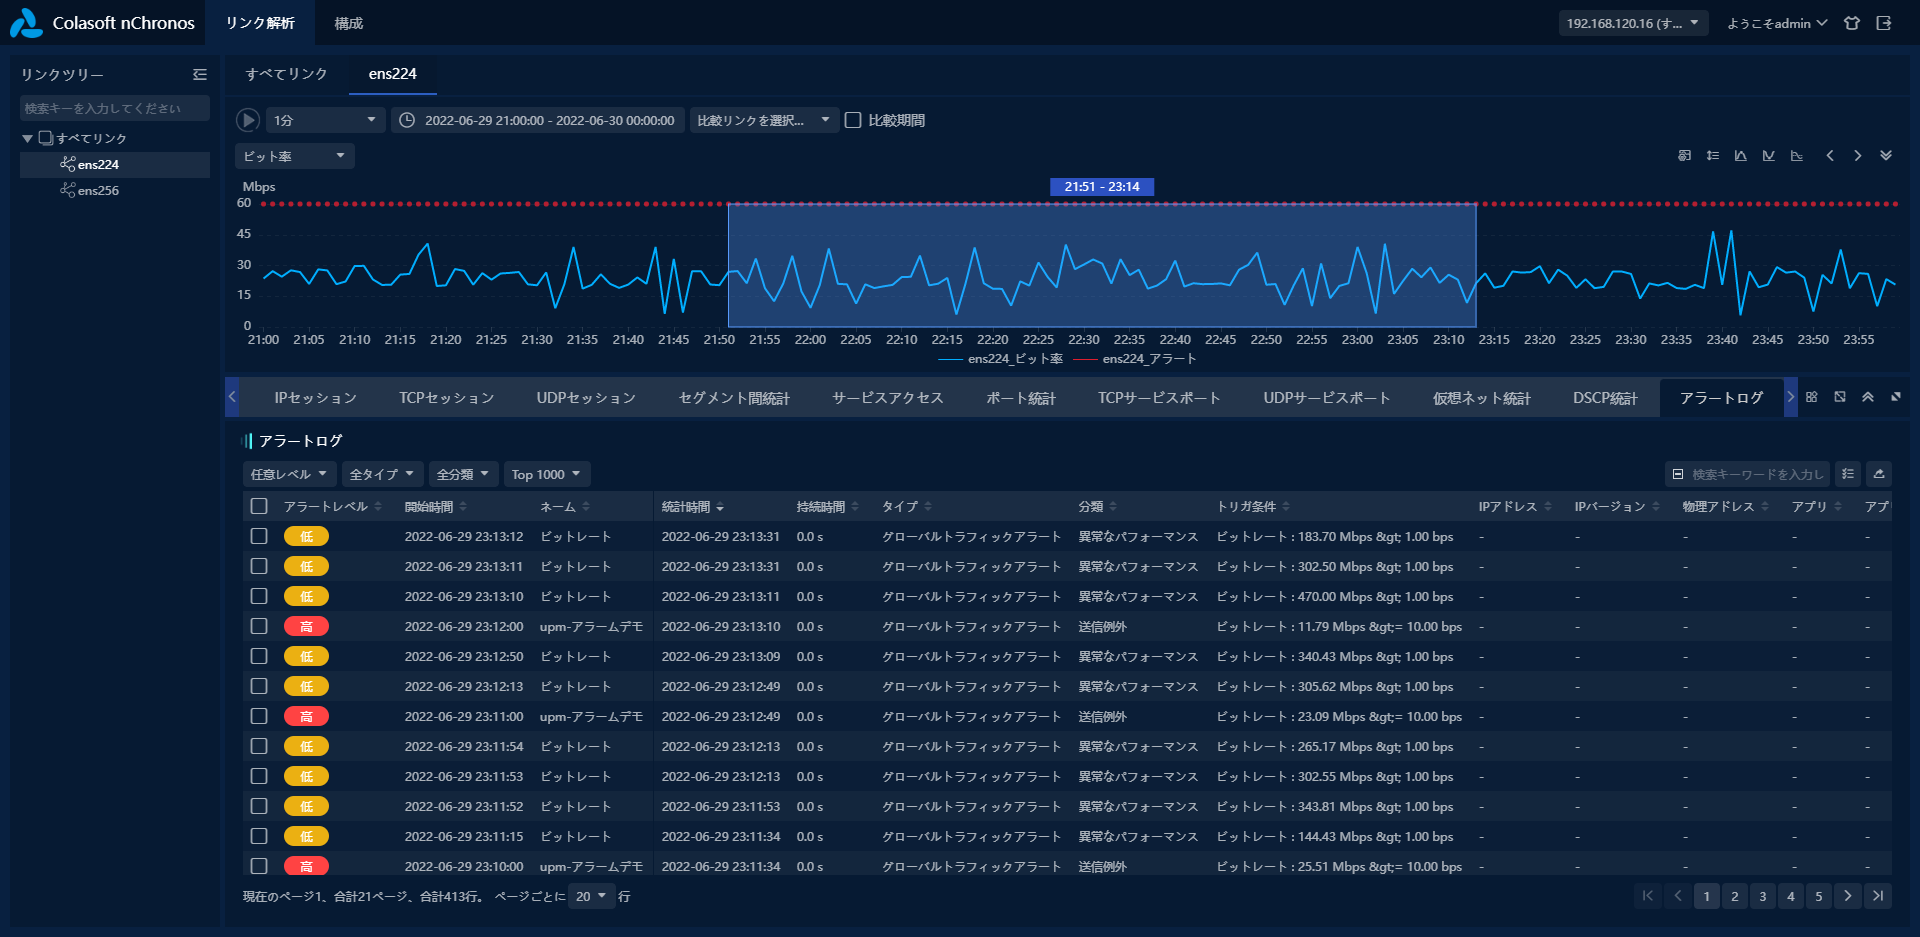The image size is (1920, 937).
Task: Open the 構成 menu tab
Action: 348,23
